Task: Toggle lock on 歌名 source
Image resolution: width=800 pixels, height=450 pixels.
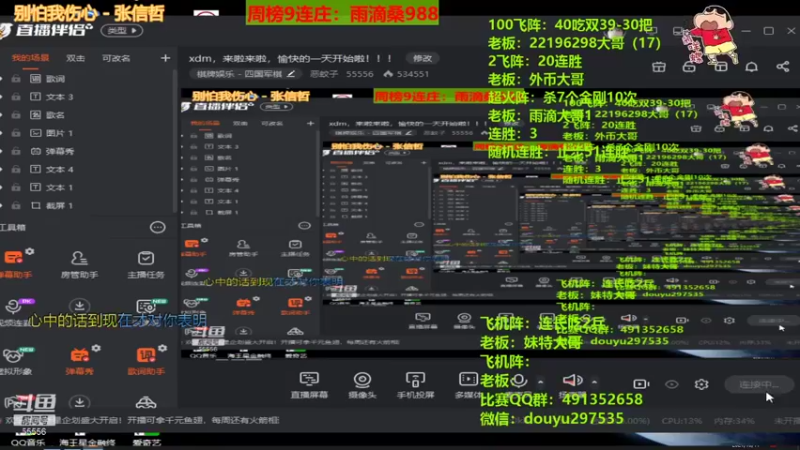Action: pyautogui.click(x=16, y=115)
